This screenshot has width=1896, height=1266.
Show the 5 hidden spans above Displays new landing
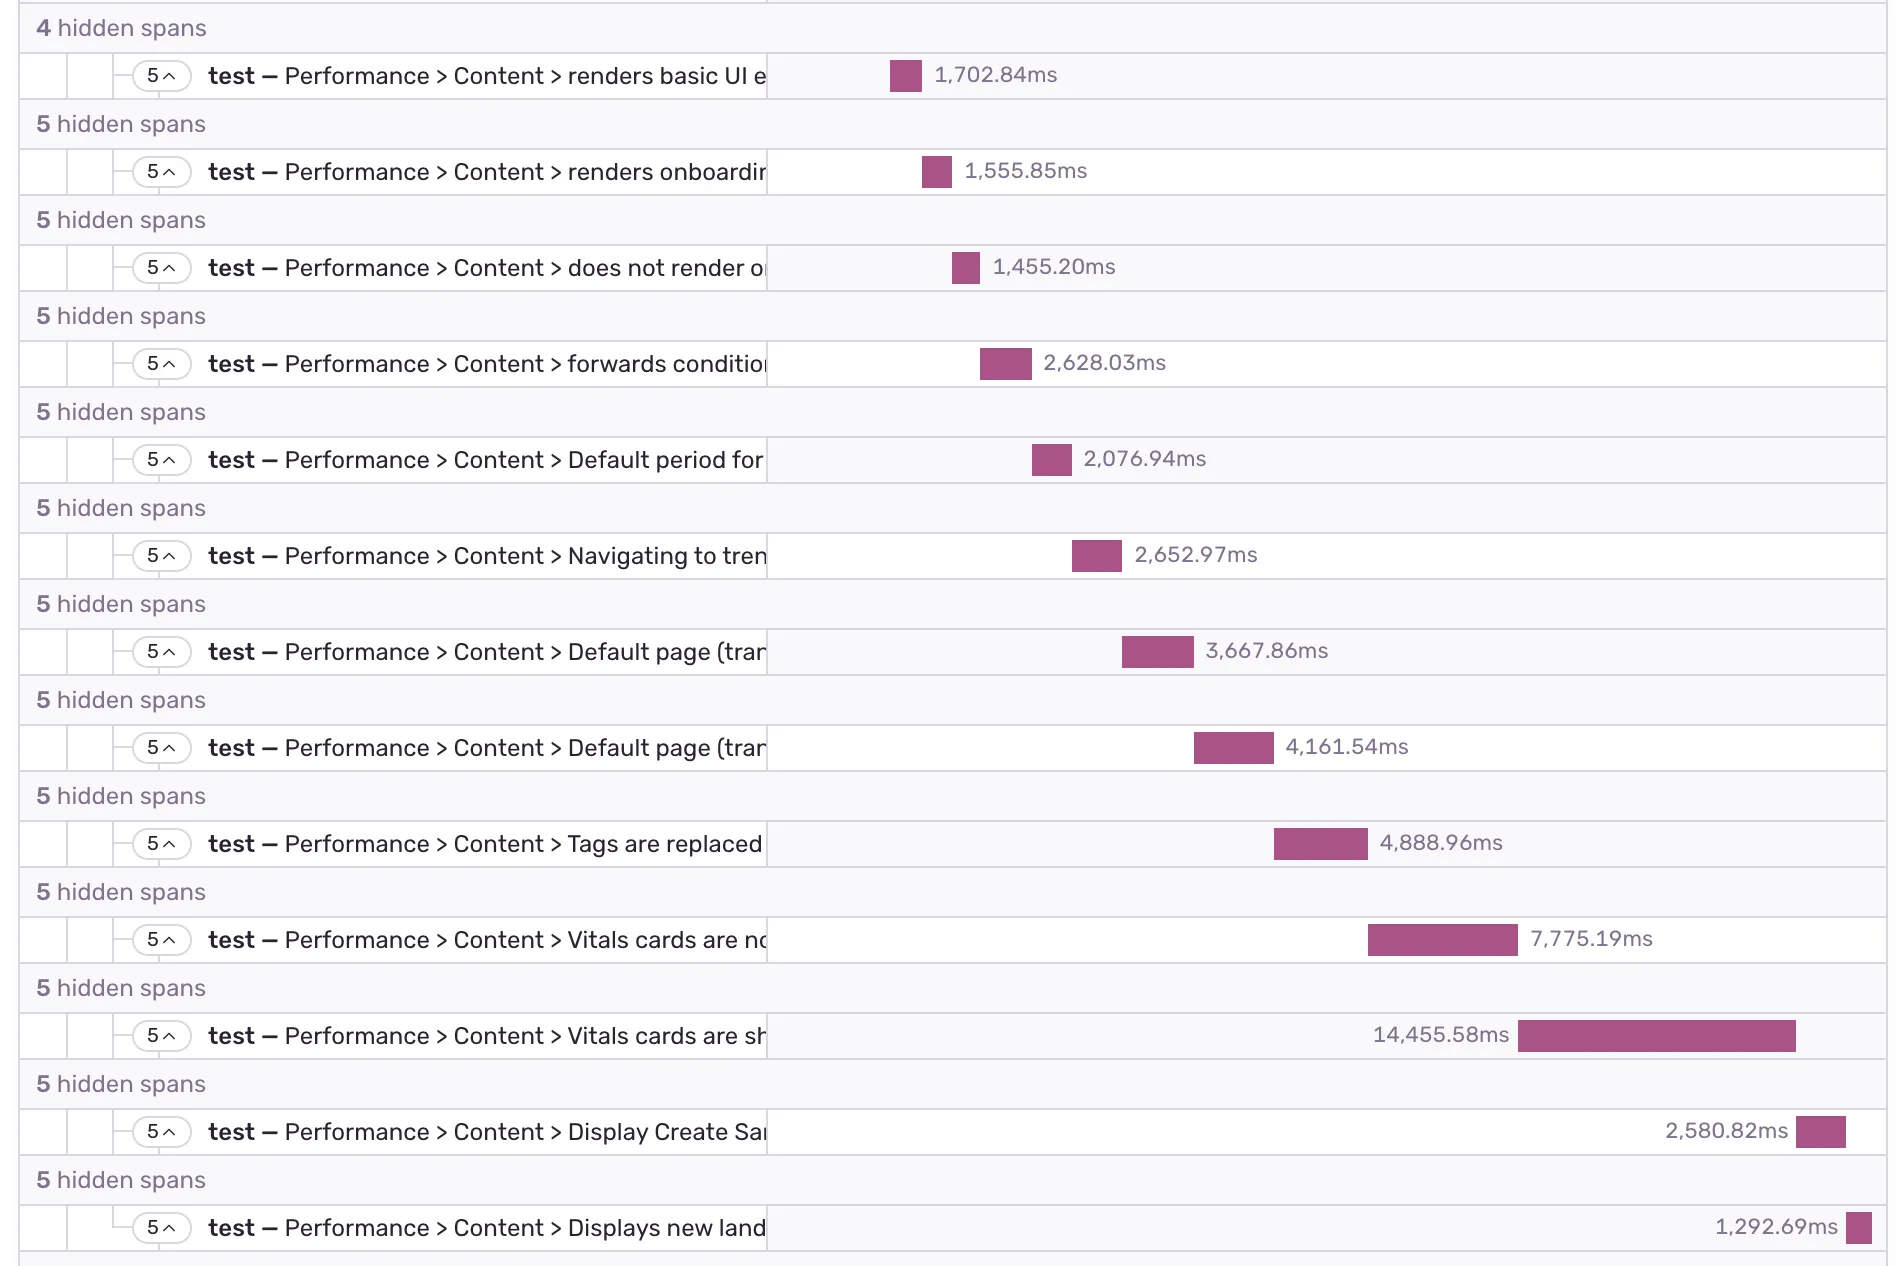[120, 1180]
